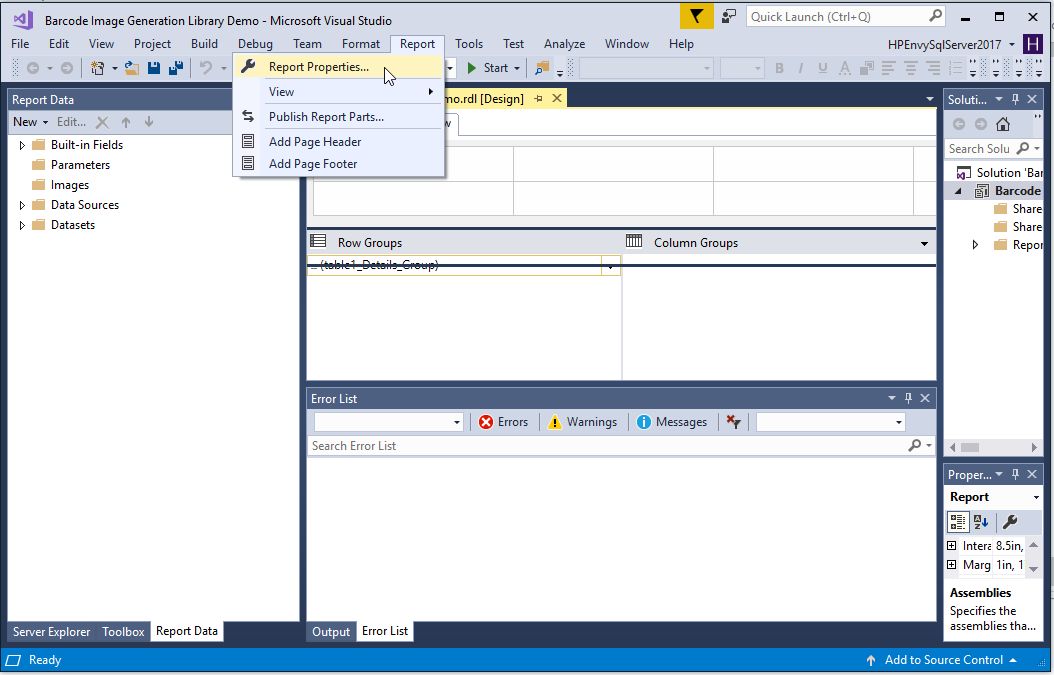
Task: Click the Save All toolbar icon
Action: pos(176,68)
